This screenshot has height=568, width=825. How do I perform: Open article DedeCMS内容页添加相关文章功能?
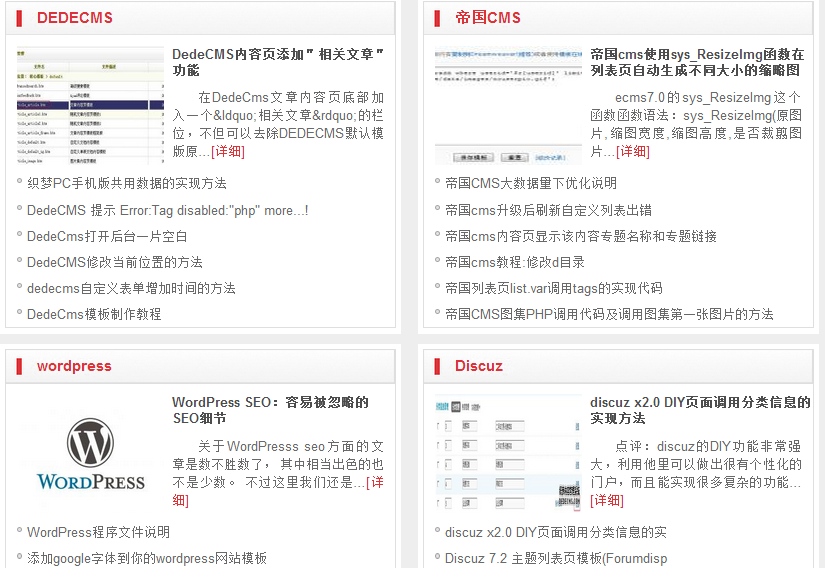pyautogui.click(x=278, y=62)
